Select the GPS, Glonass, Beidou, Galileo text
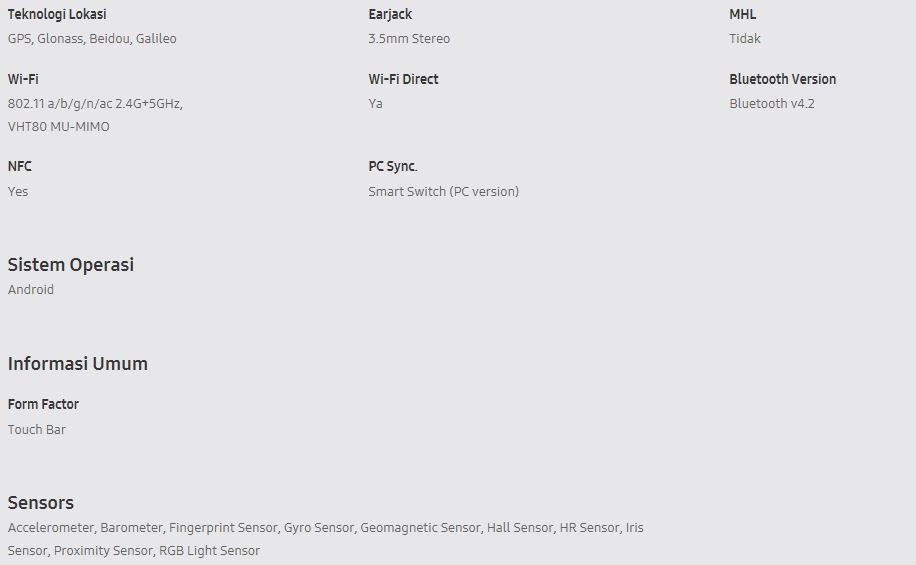The height and width of the screenshot is (565, 916). click(x=92, y=39)
